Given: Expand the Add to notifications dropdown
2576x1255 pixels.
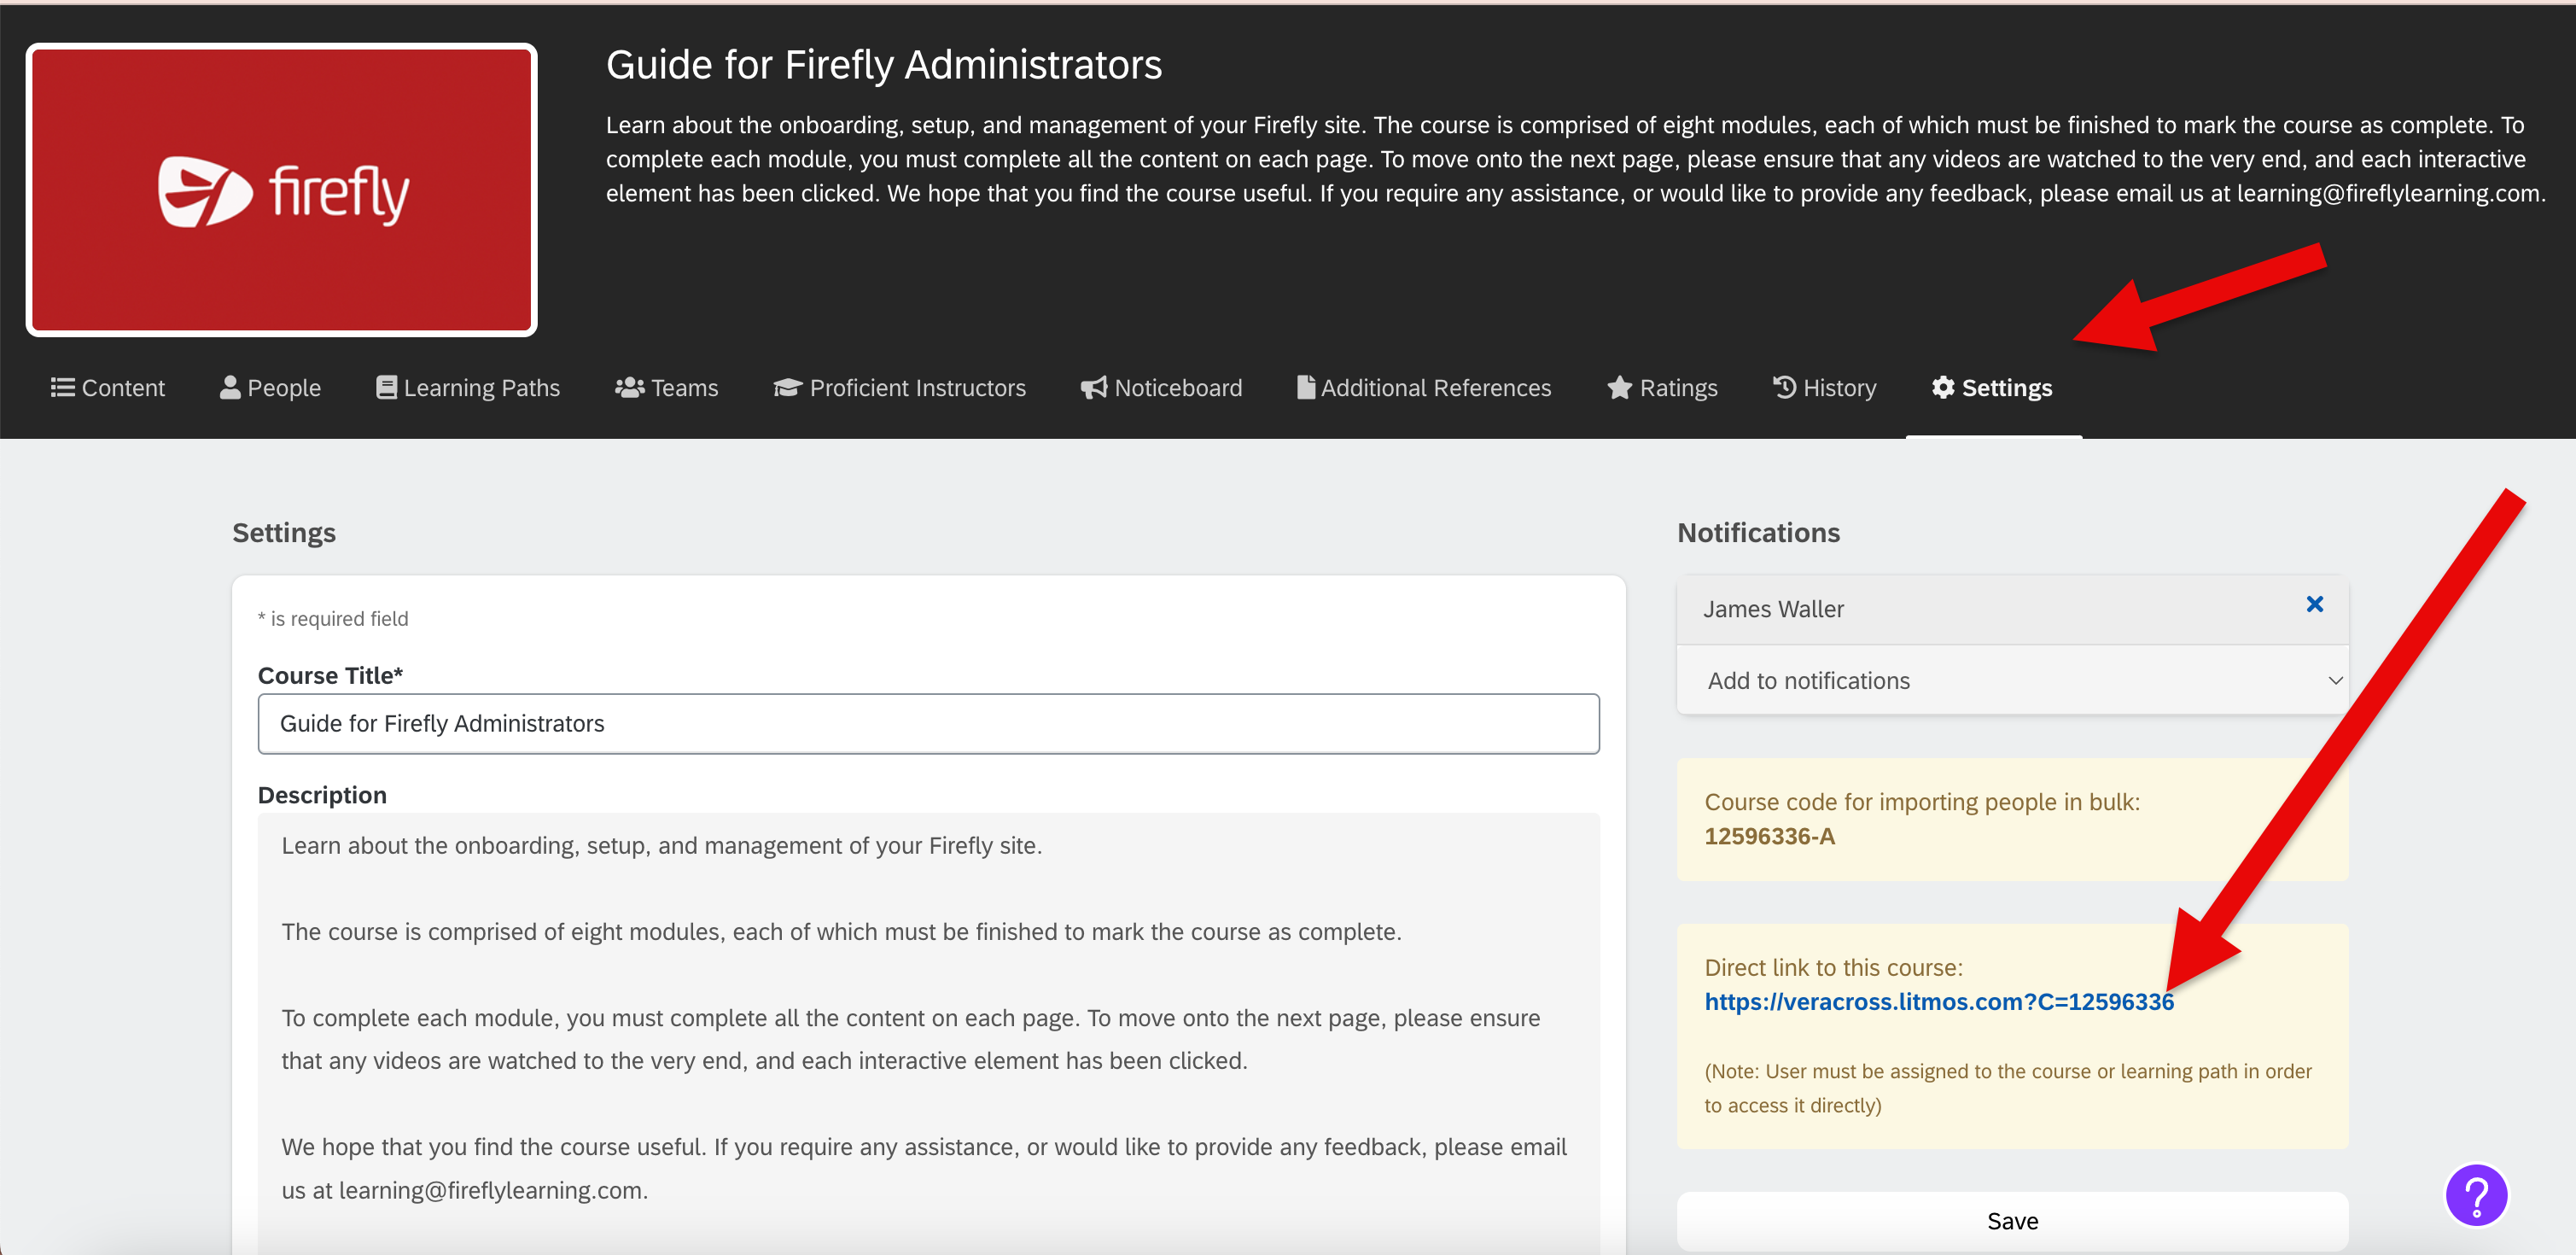Looking at the screenshot, I should 2011,680.
